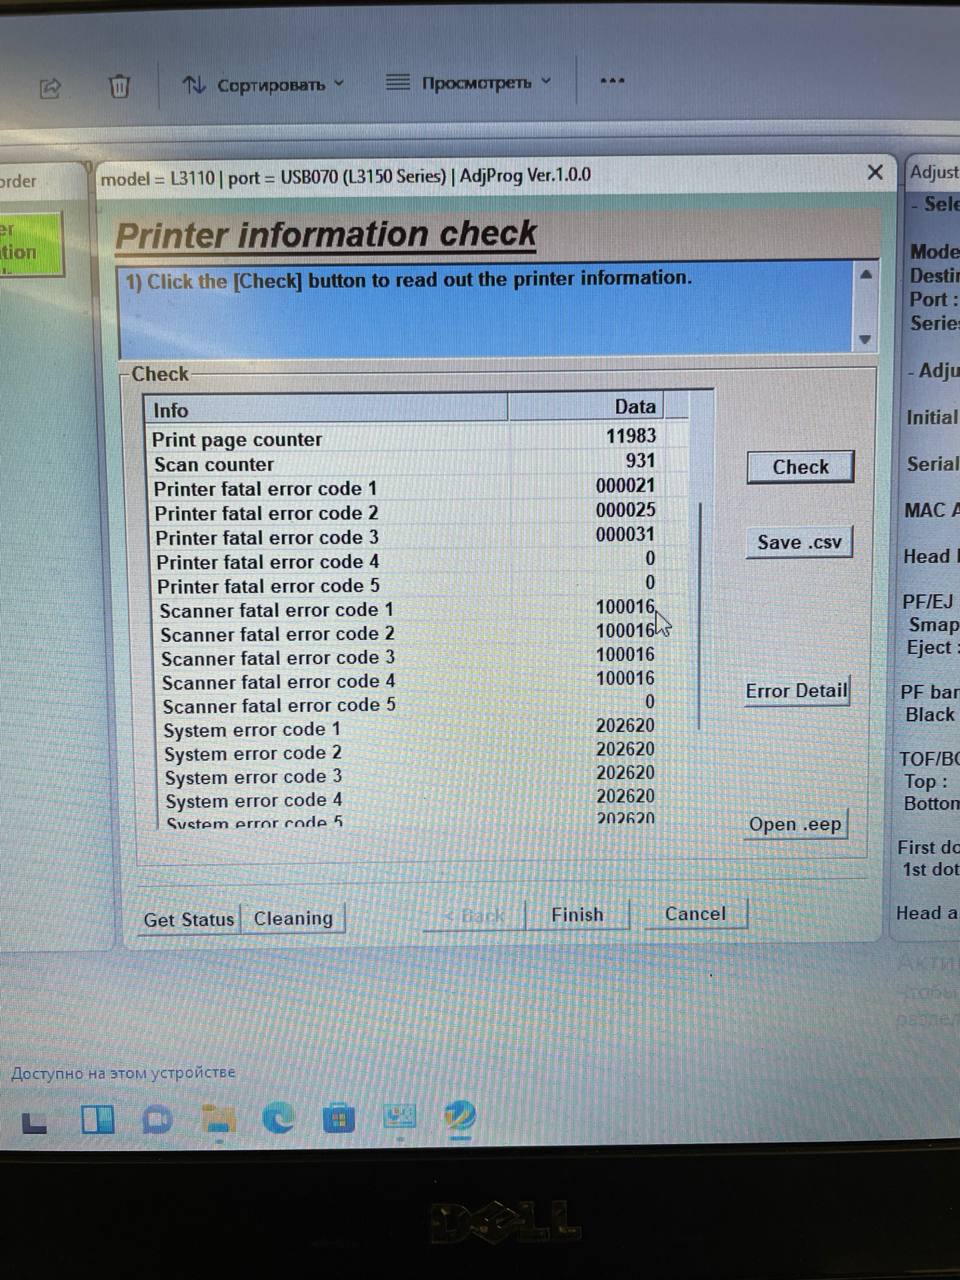Viewport: 960px width, 1280px height.
Task: Click the data value 000031
Action: [x=626, y=534]
